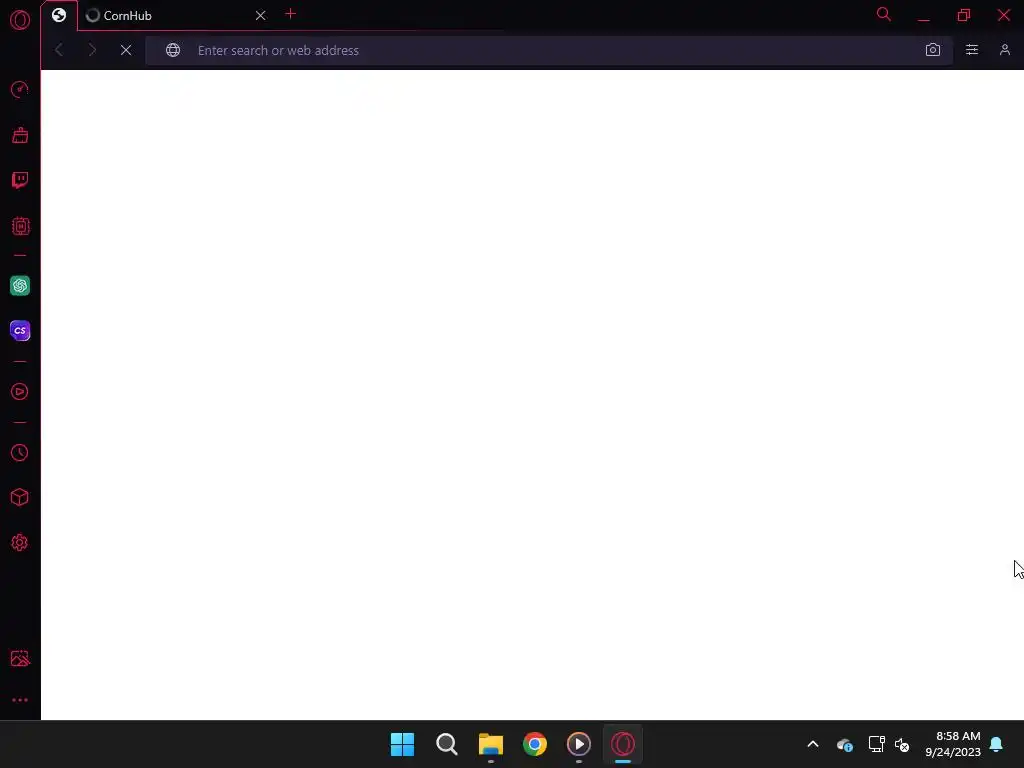The width and height of the screenshot is (1024, 768).
Task: Open Windows taskbar Search
Action: pyautogui.click(x=447, y=744)
